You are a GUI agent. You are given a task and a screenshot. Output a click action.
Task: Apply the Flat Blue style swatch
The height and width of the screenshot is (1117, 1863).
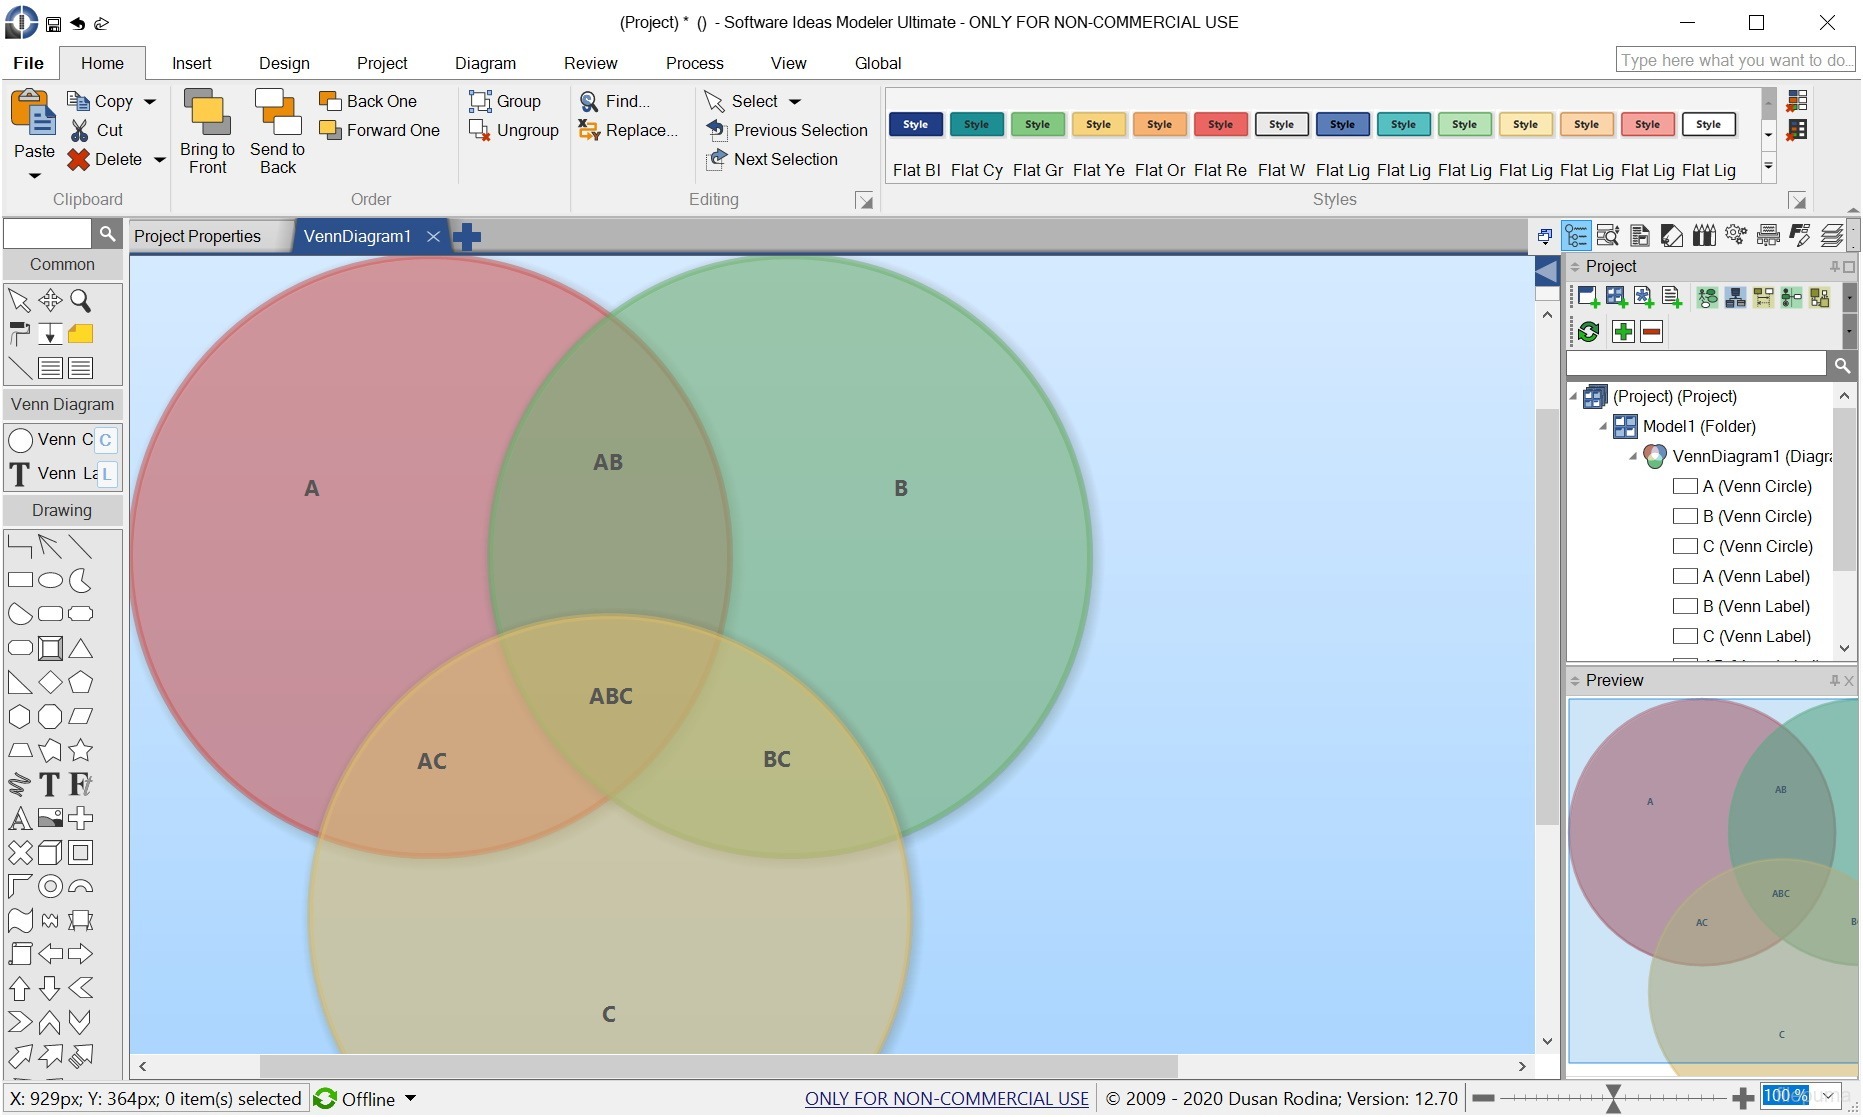tap(915, 124)
